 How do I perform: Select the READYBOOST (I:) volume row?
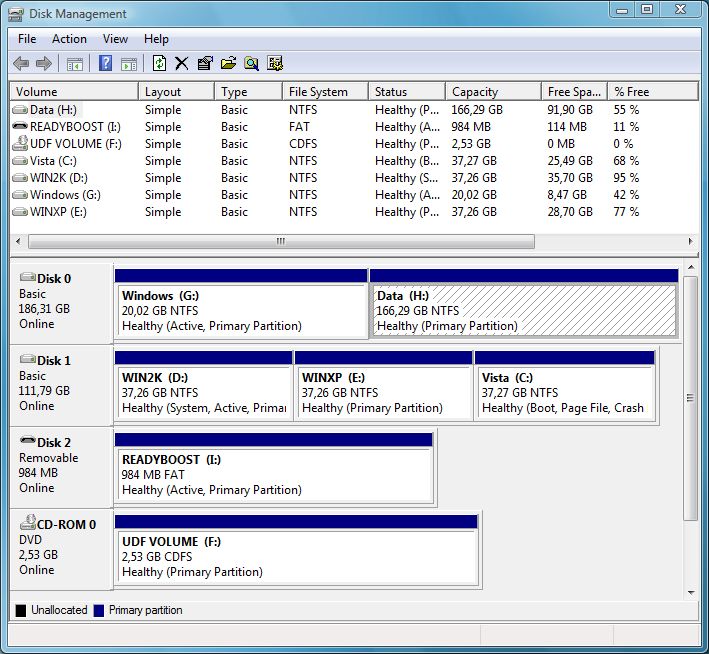[x=354, y=127]
